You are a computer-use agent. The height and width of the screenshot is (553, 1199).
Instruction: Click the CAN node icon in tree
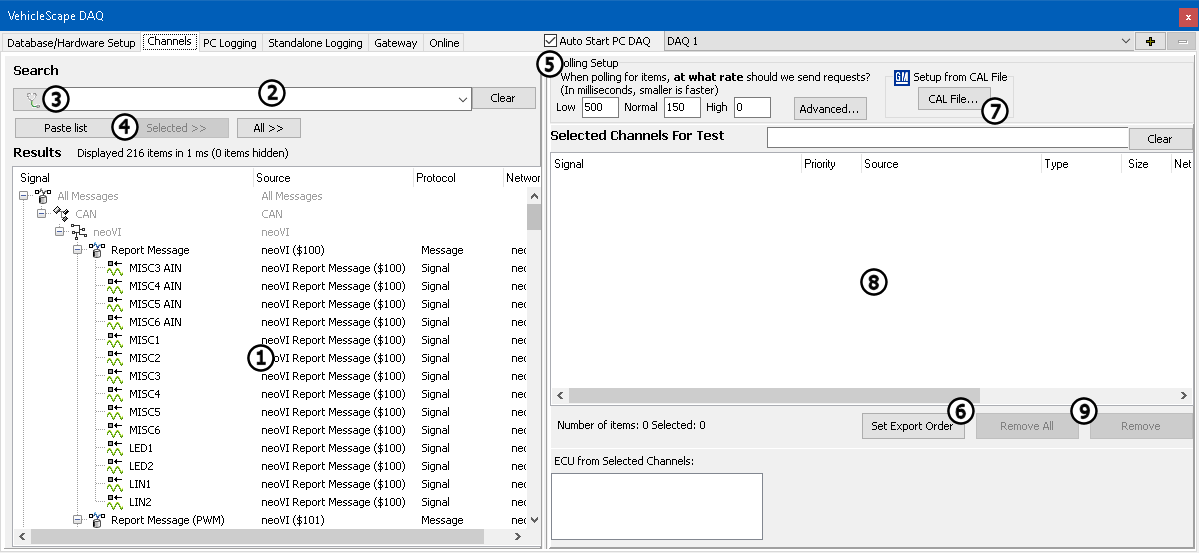click(61, 214)
